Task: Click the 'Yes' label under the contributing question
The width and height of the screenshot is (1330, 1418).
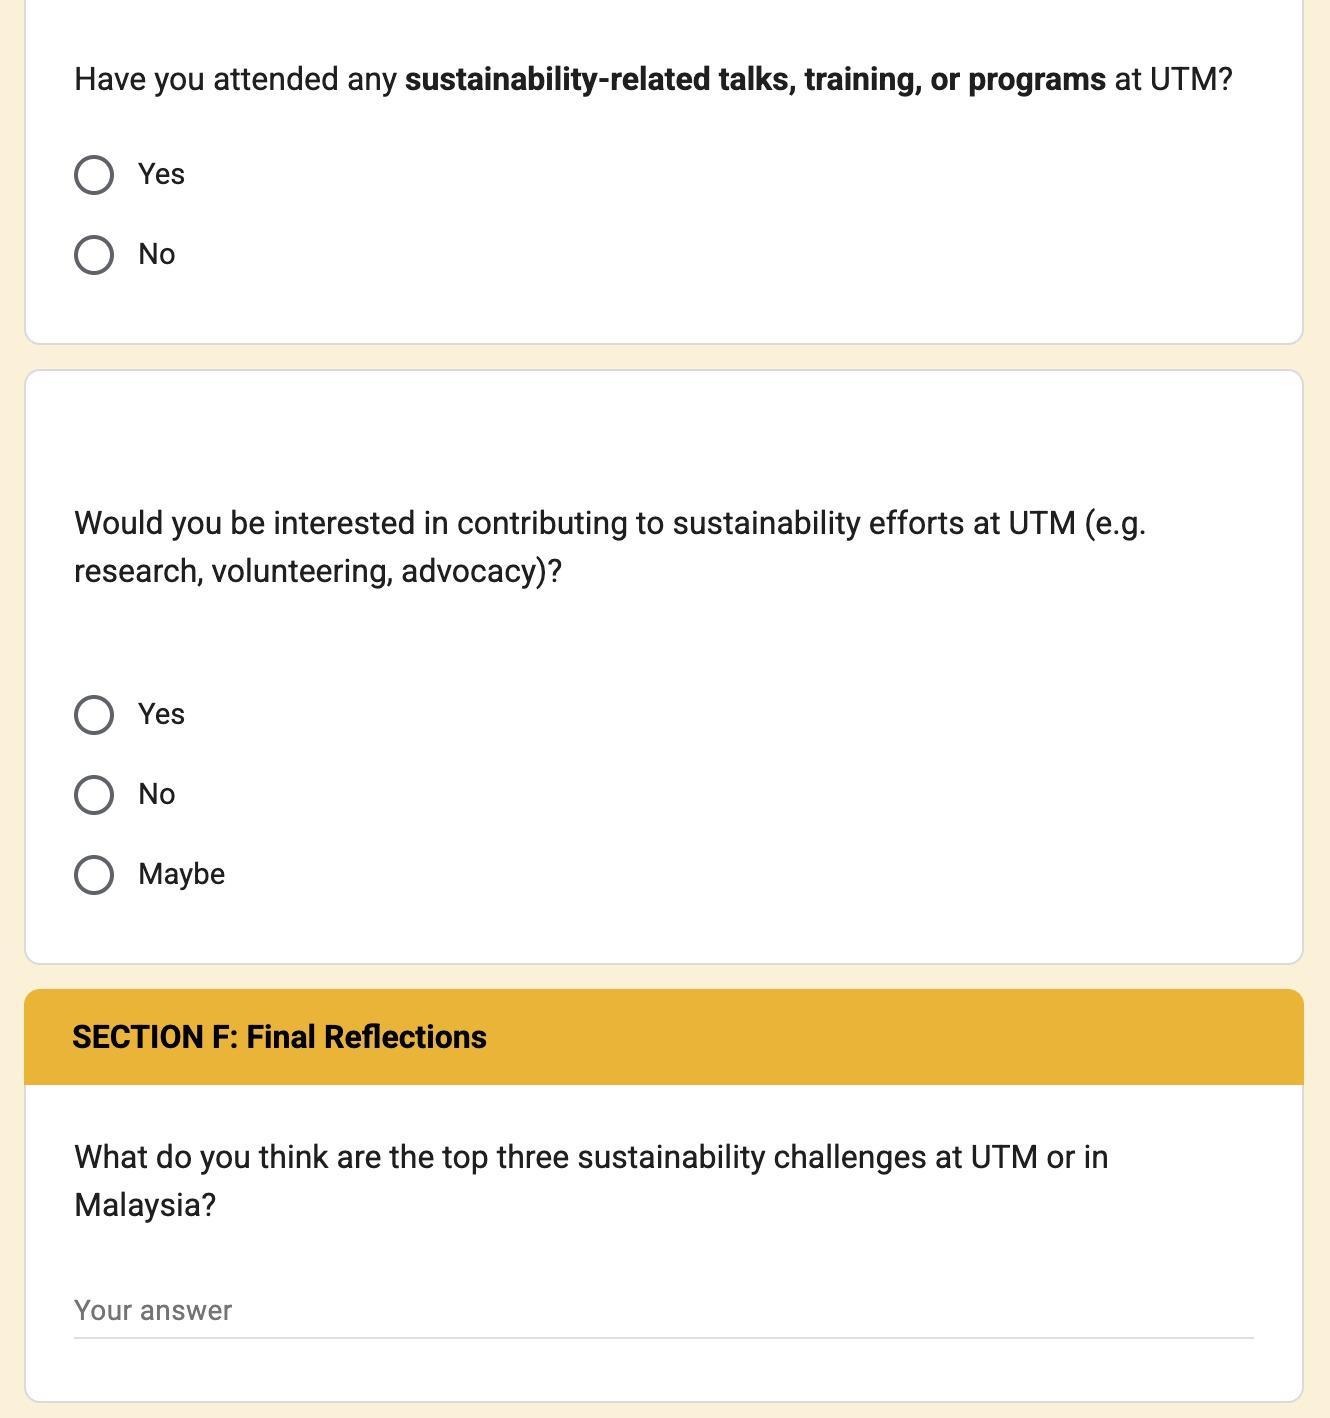Action: (161, 714)
